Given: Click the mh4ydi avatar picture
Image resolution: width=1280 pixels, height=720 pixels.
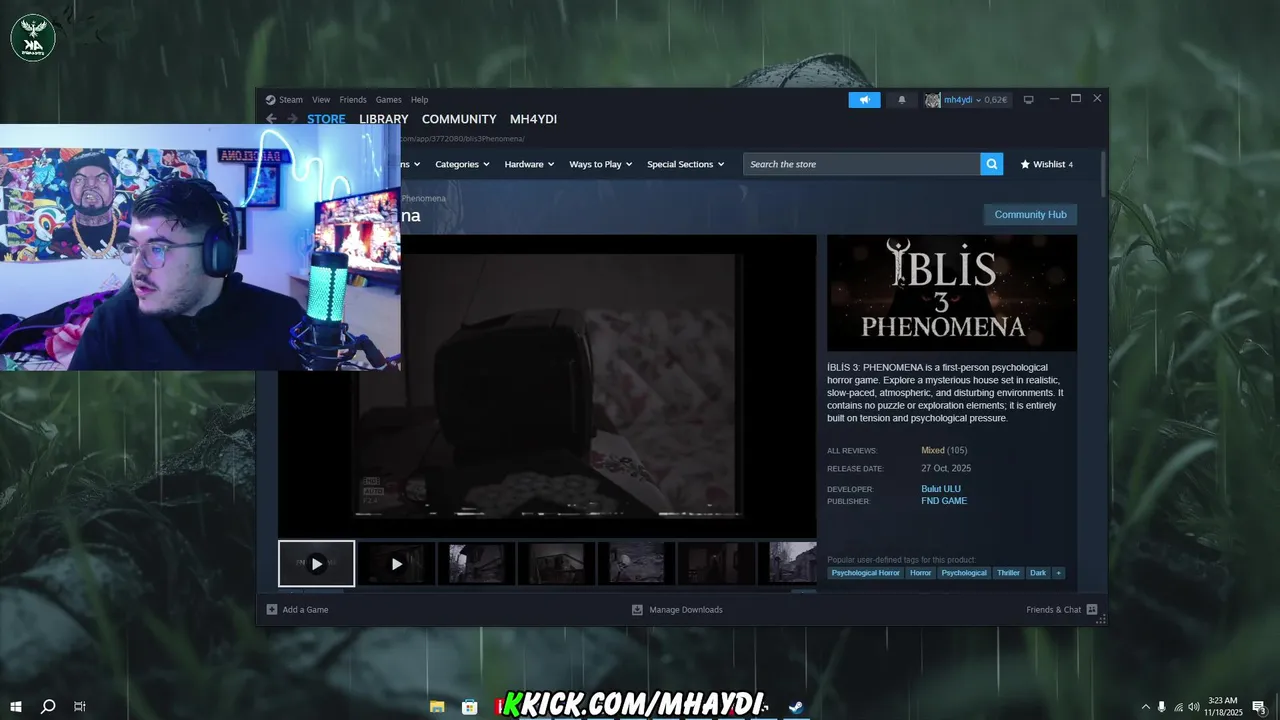Looking at the screenshot, I should pos(932,100).
